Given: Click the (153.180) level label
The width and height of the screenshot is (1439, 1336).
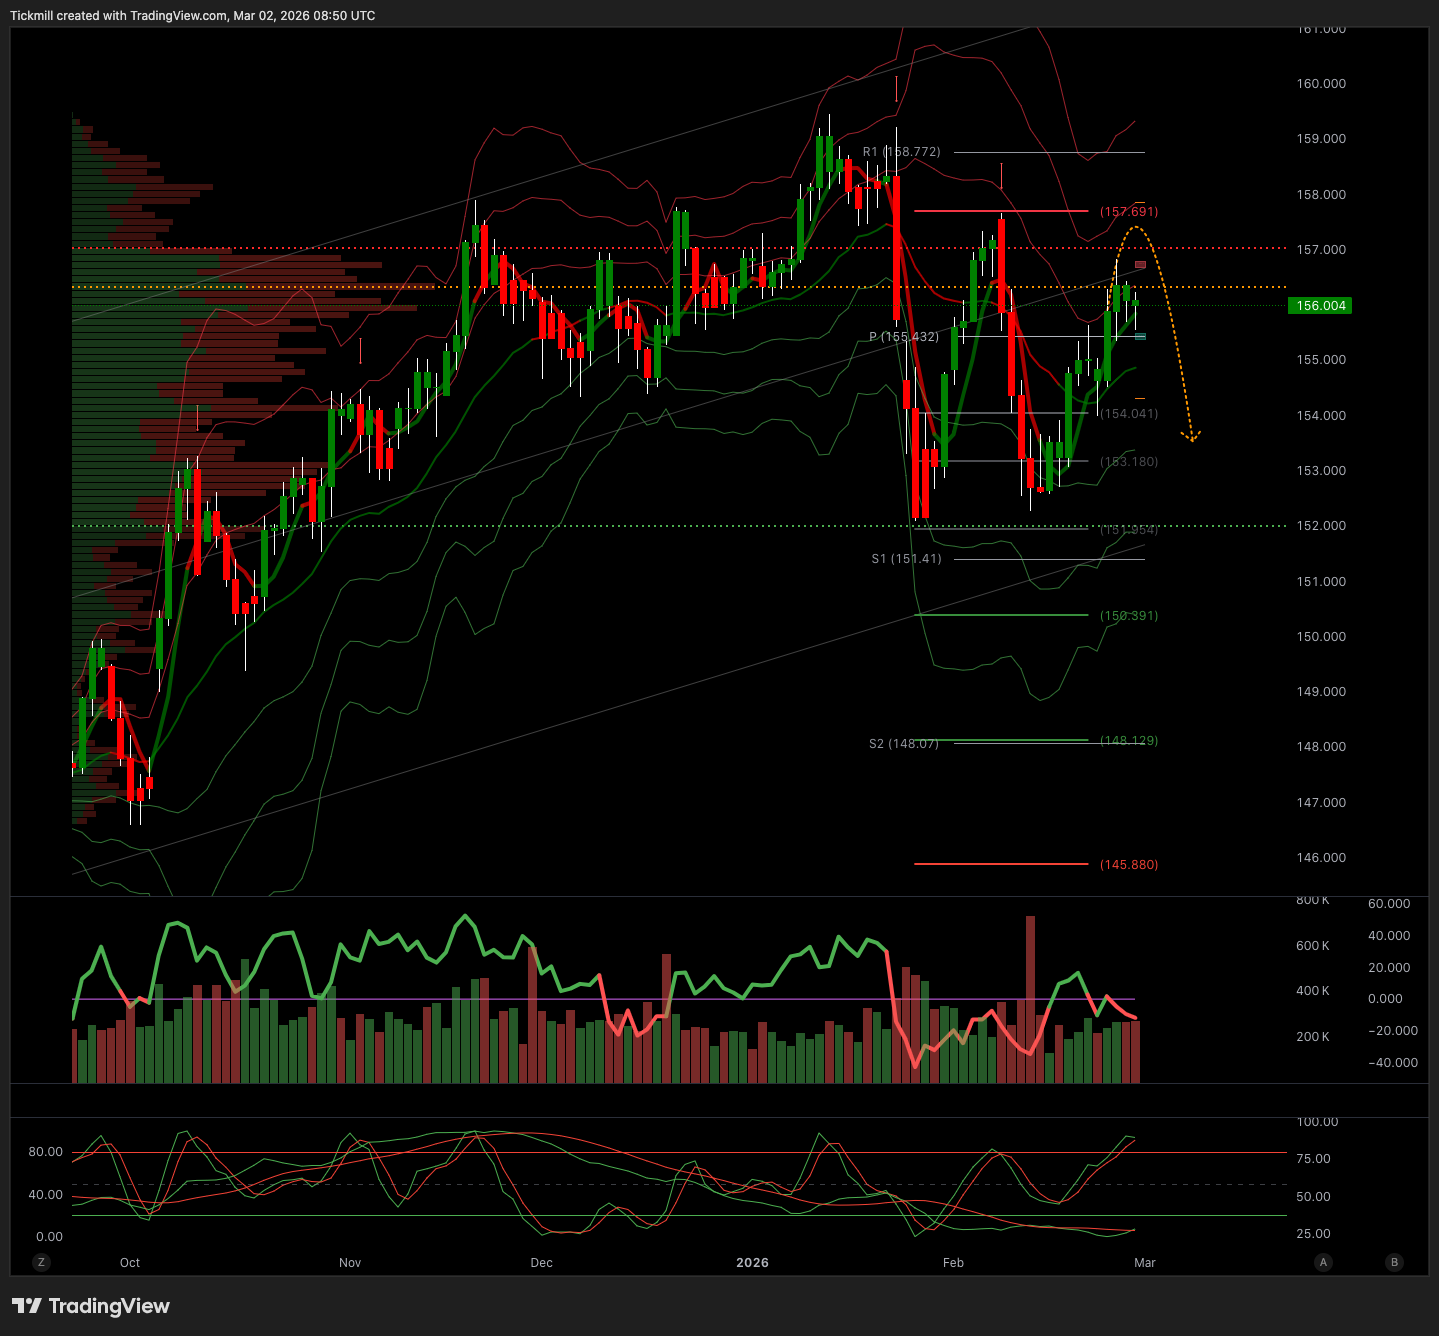Looking at the screenshot, I should [1129, 462].
